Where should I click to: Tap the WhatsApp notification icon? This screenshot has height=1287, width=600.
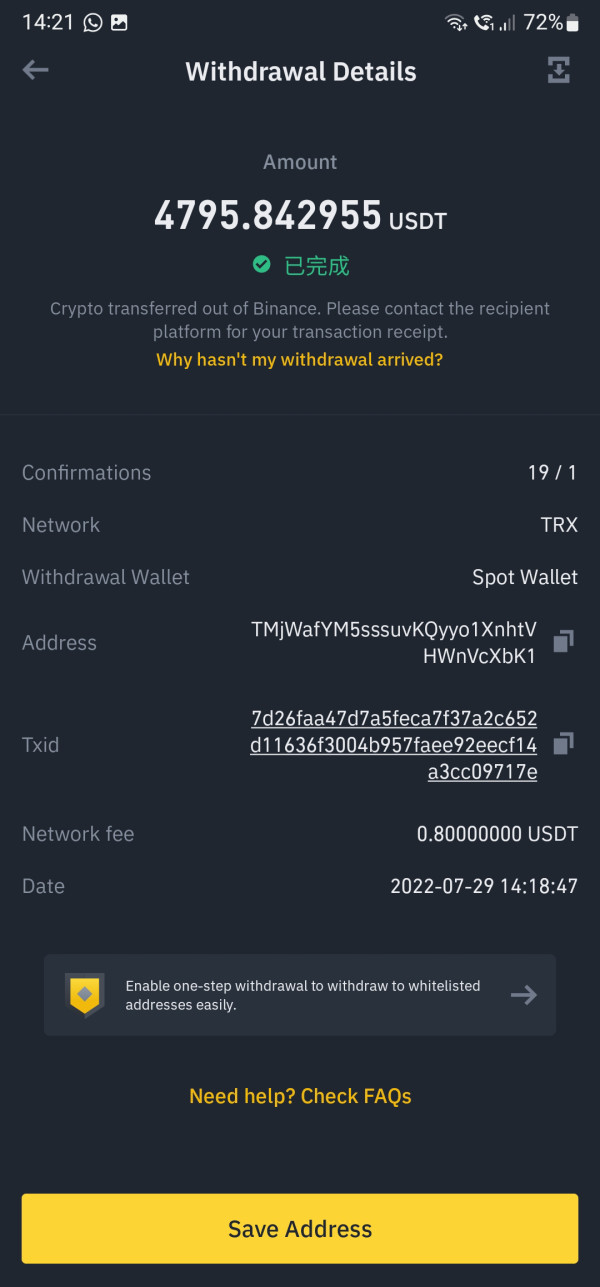[93, 22]
